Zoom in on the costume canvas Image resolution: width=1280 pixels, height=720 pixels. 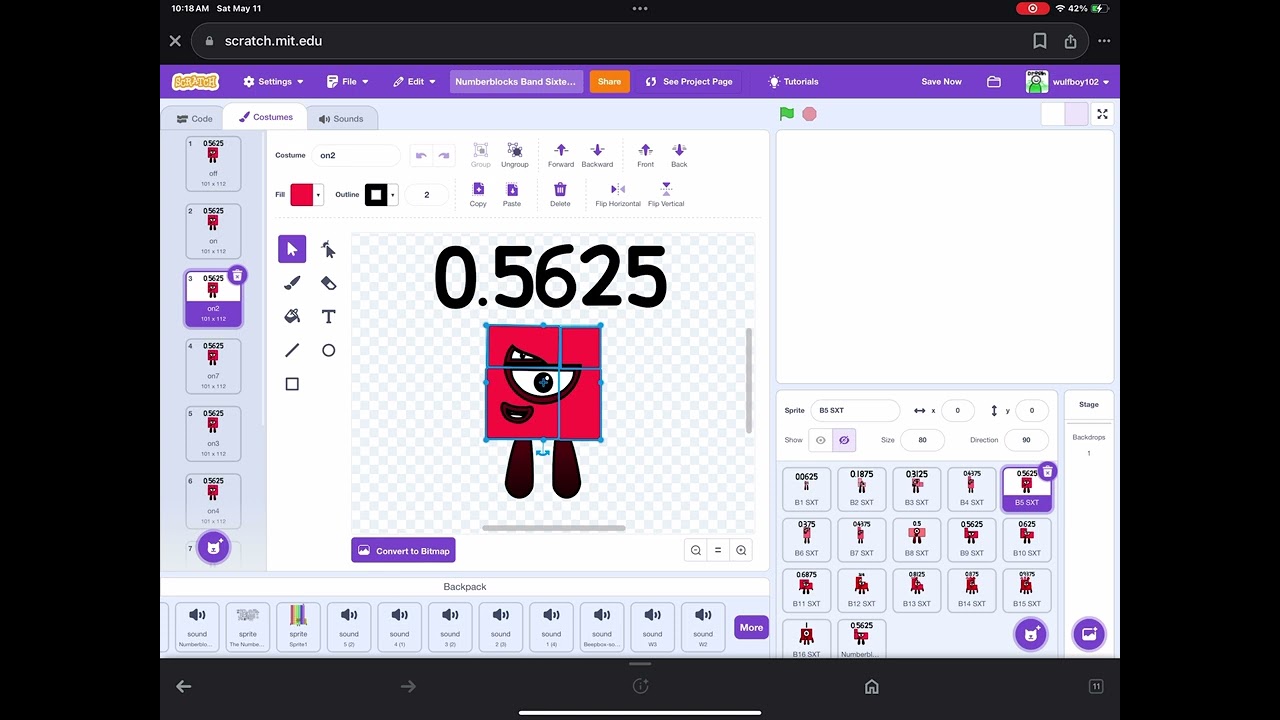(x=741, y=550)
